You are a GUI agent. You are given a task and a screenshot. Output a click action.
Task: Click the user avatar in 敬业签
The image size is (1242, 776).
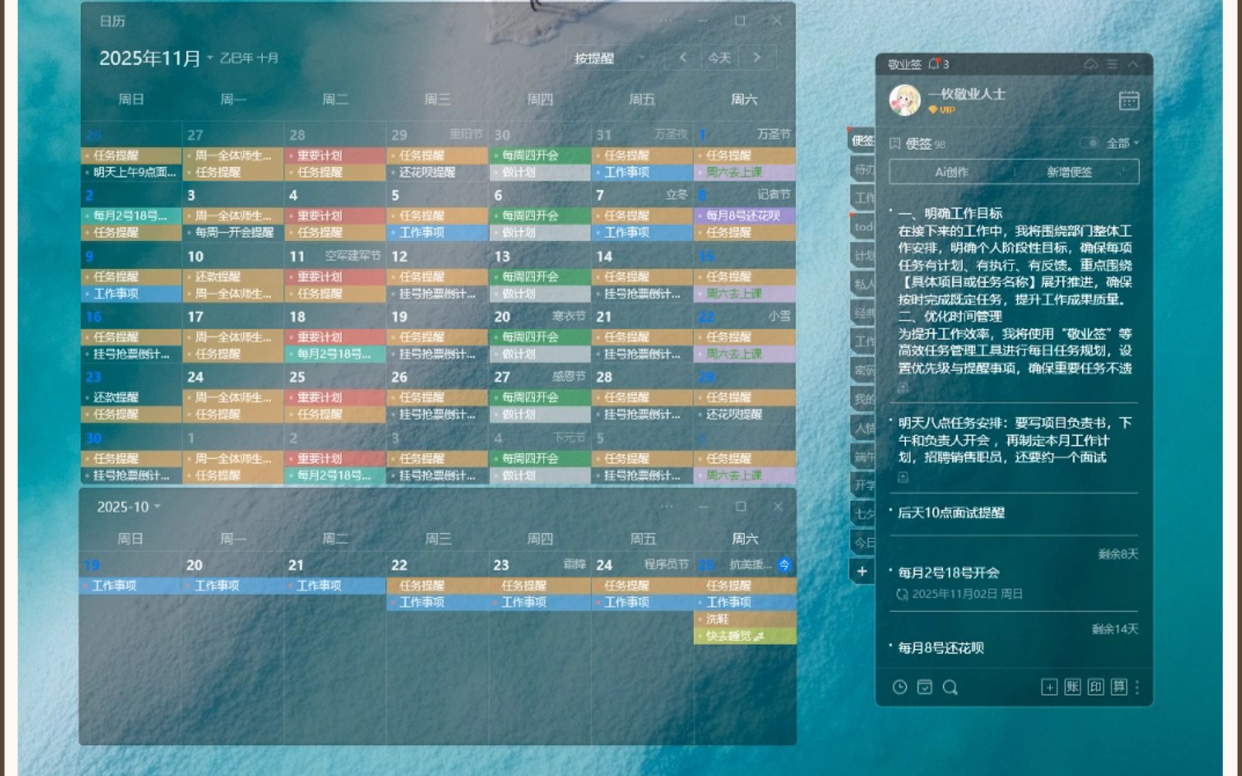point(905,100)
